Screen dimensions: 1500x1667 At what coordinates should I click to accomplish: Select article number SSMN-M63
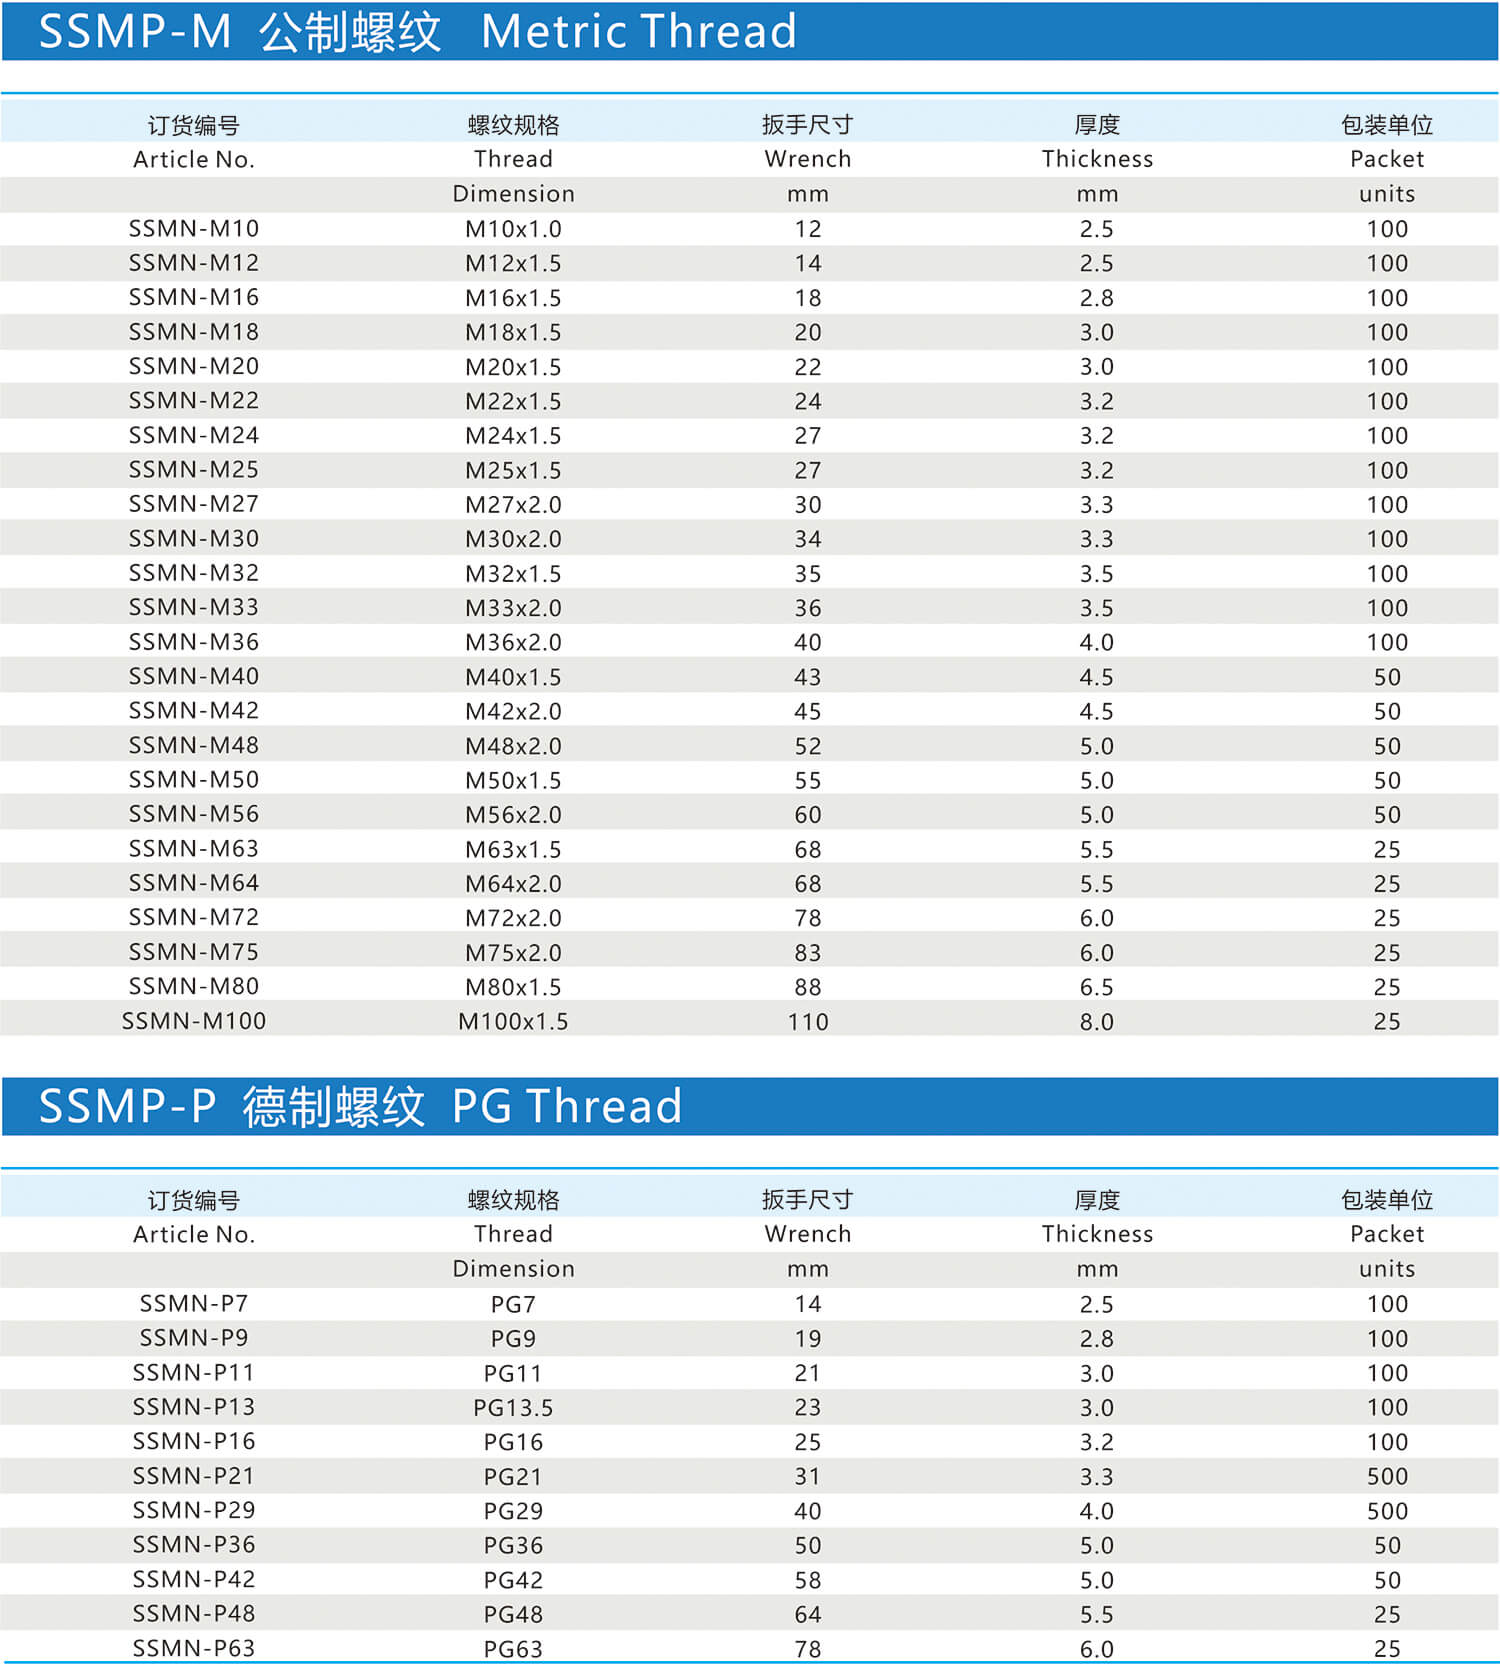pyautogui.click(x=194, y=849)
